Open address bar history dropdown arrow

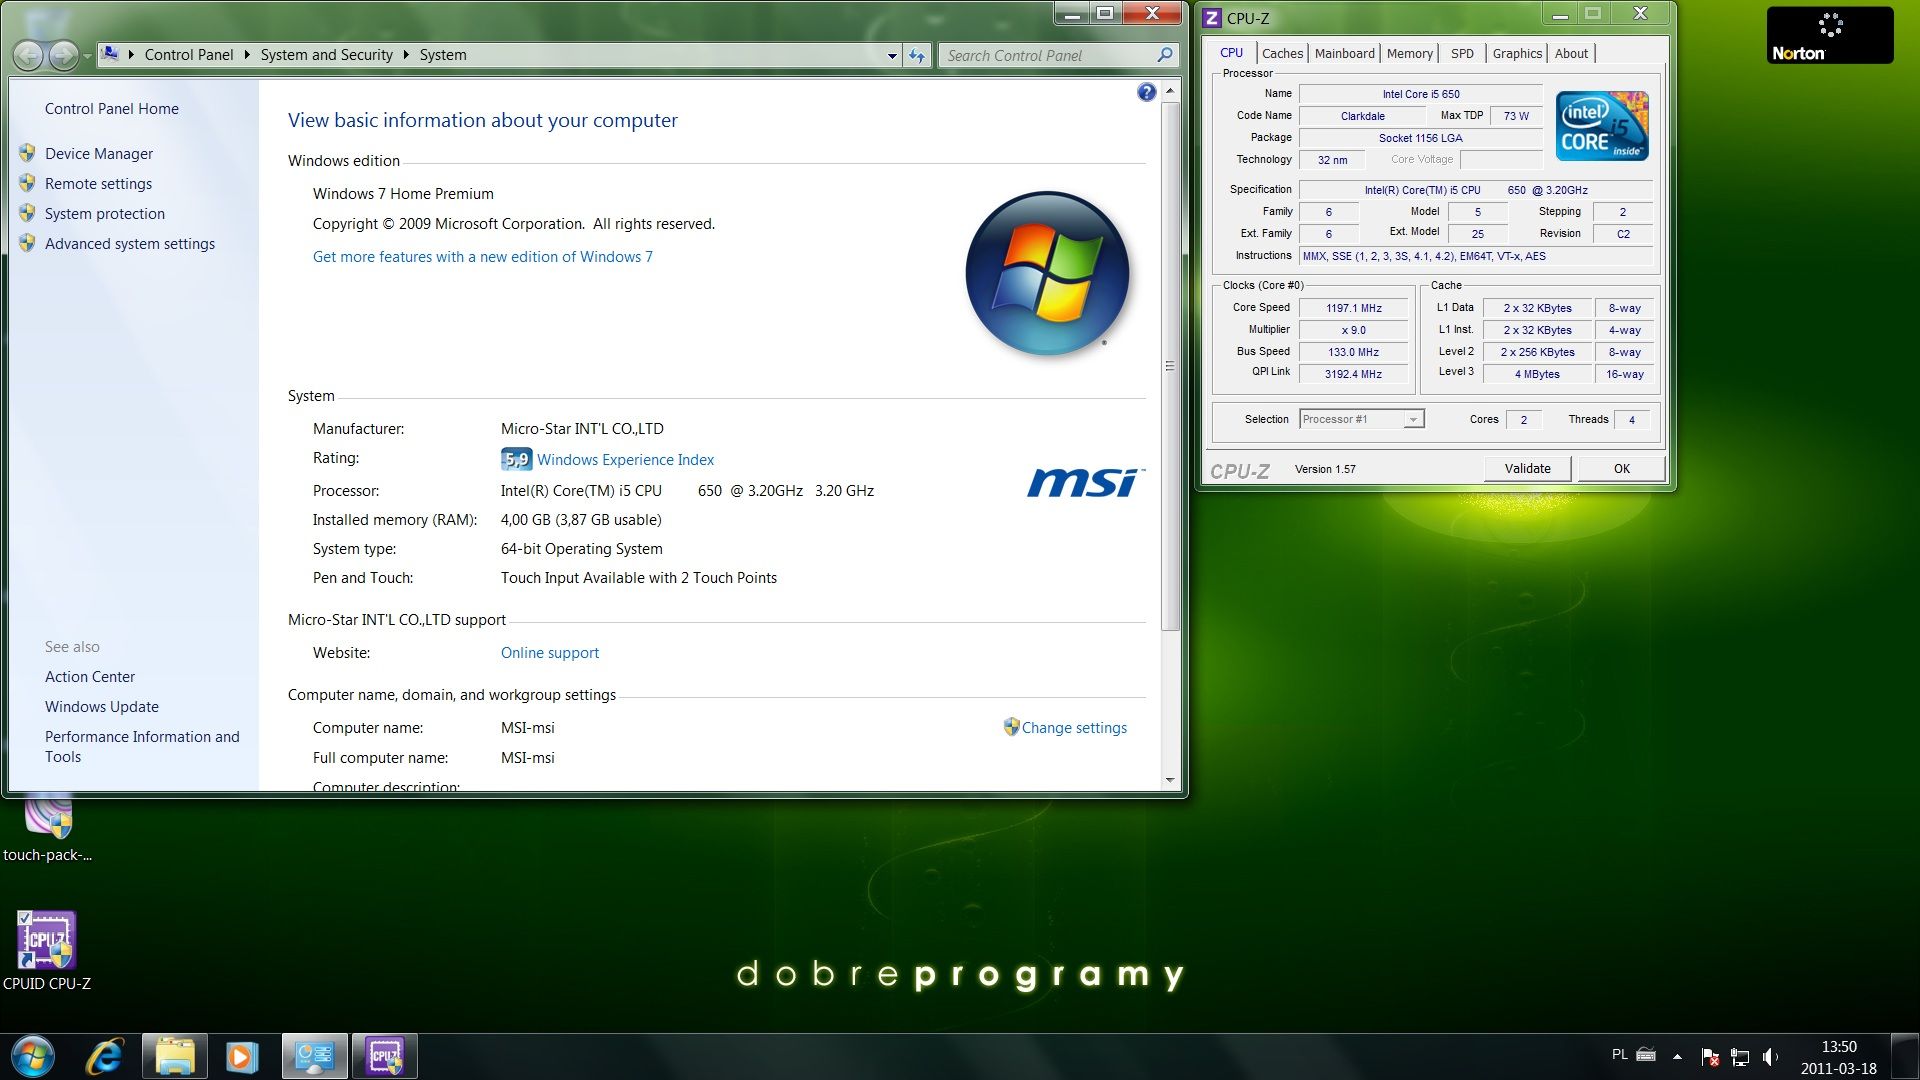892,56
